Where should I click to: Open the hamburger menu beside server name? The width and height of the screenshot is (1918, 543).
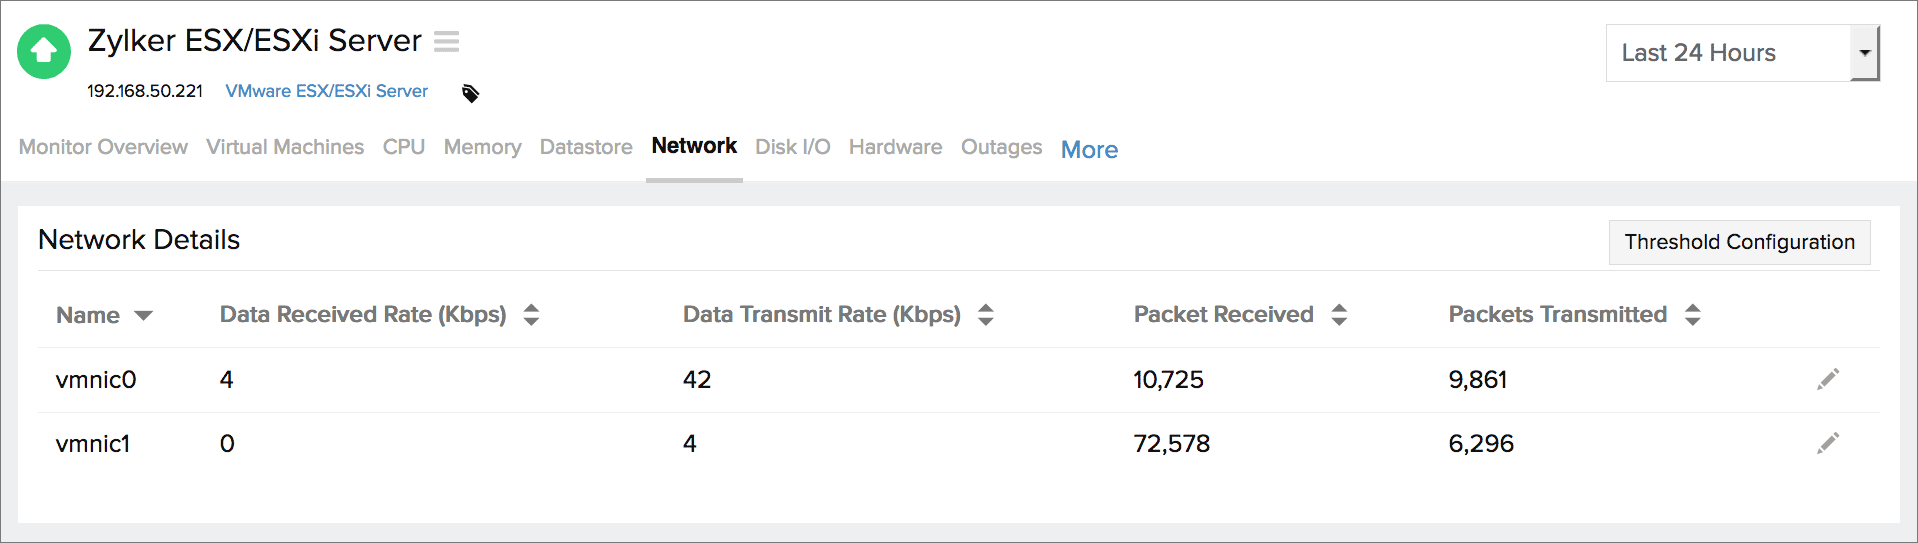coord(446,42)
